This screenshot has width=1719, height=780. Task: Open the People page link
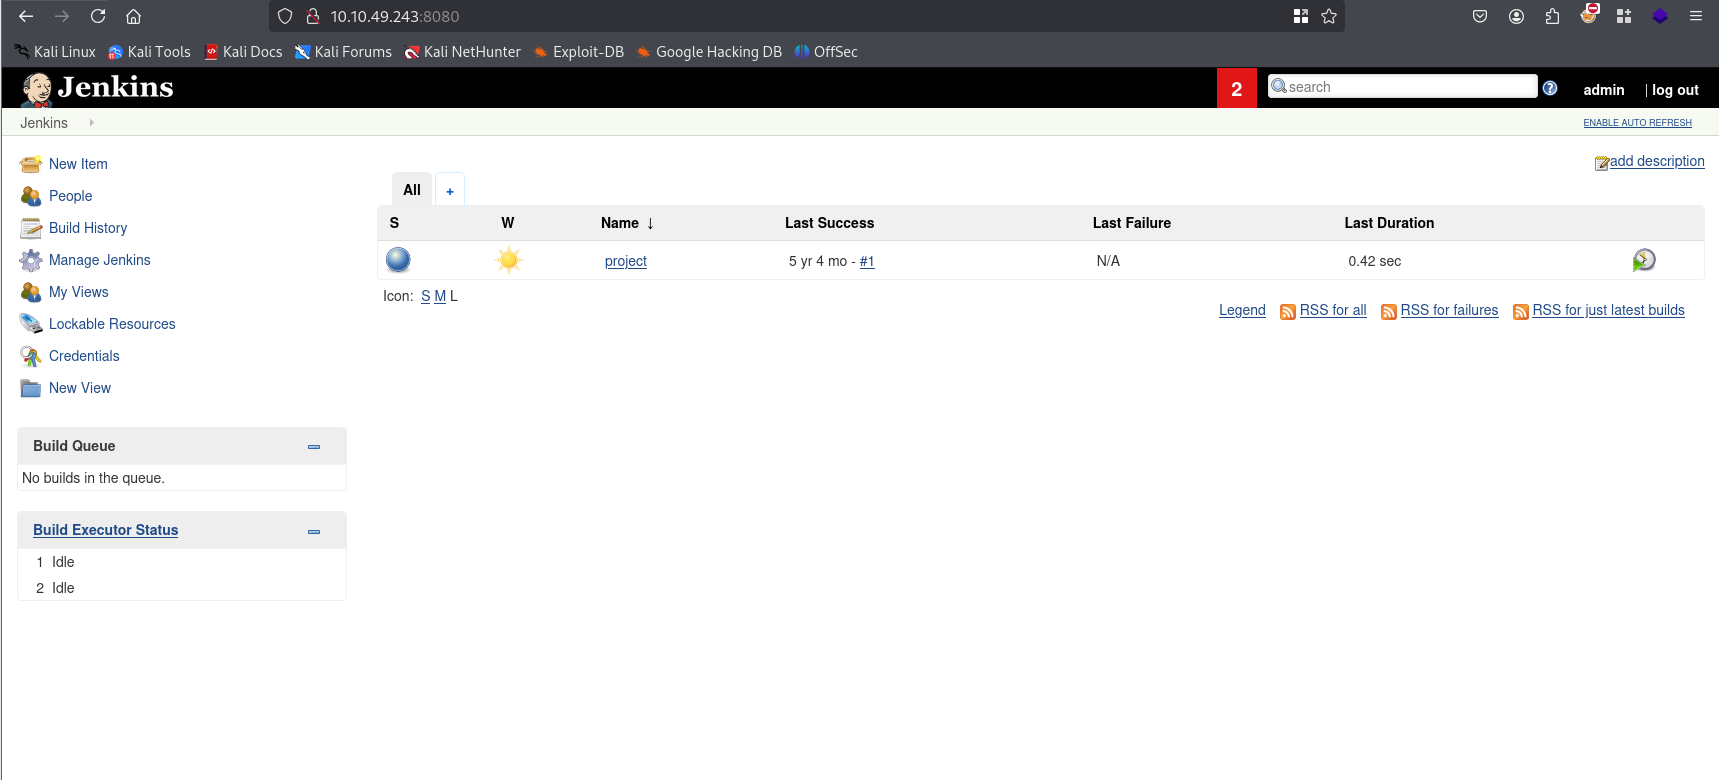pos(70,196)
